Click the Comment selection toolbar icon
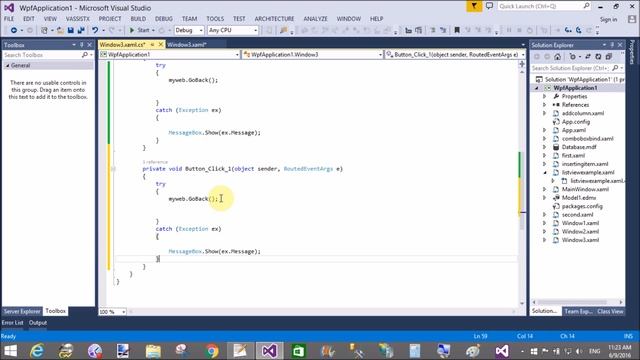The height and width of the screenshot is (360, 640). [x=433, y=30]
